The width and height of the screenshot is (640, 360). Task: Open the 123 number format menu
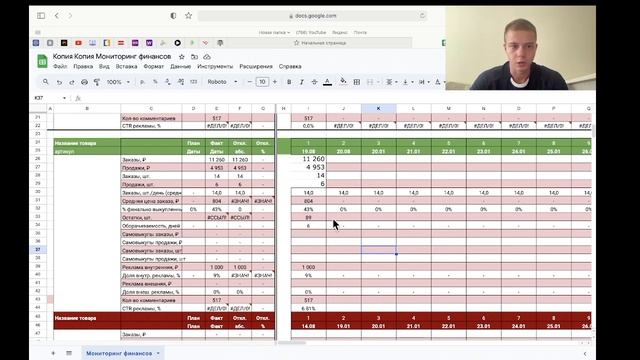pos(193,82)
